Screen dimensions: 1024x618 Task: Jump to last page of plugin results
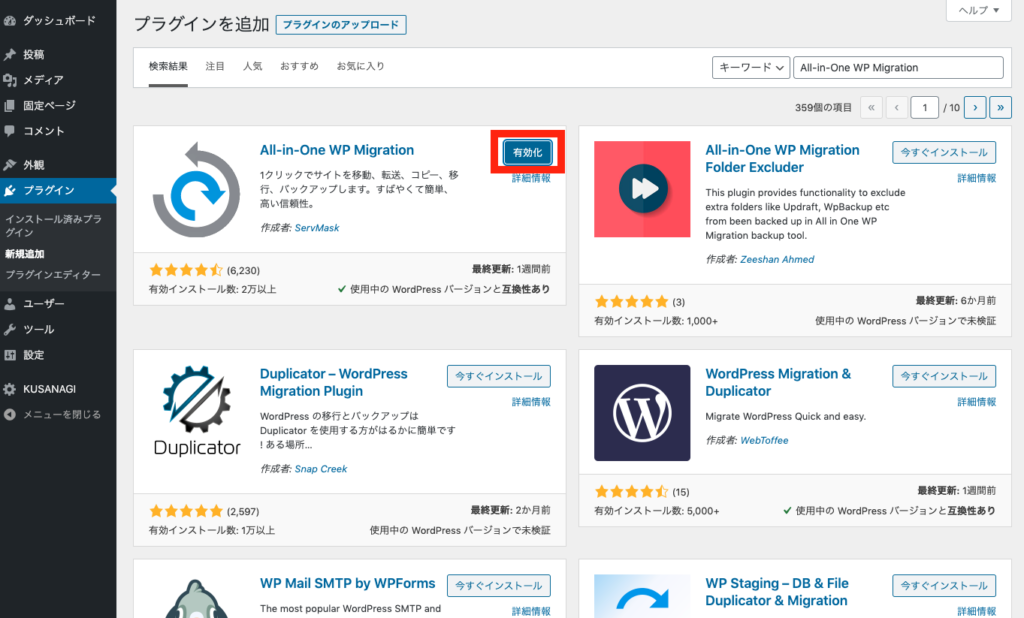coord(1000,108)
